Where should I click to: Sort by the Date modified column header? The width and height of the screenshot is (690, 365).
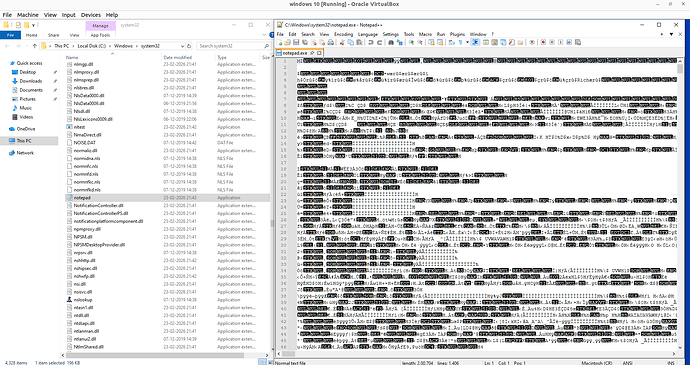177,57
